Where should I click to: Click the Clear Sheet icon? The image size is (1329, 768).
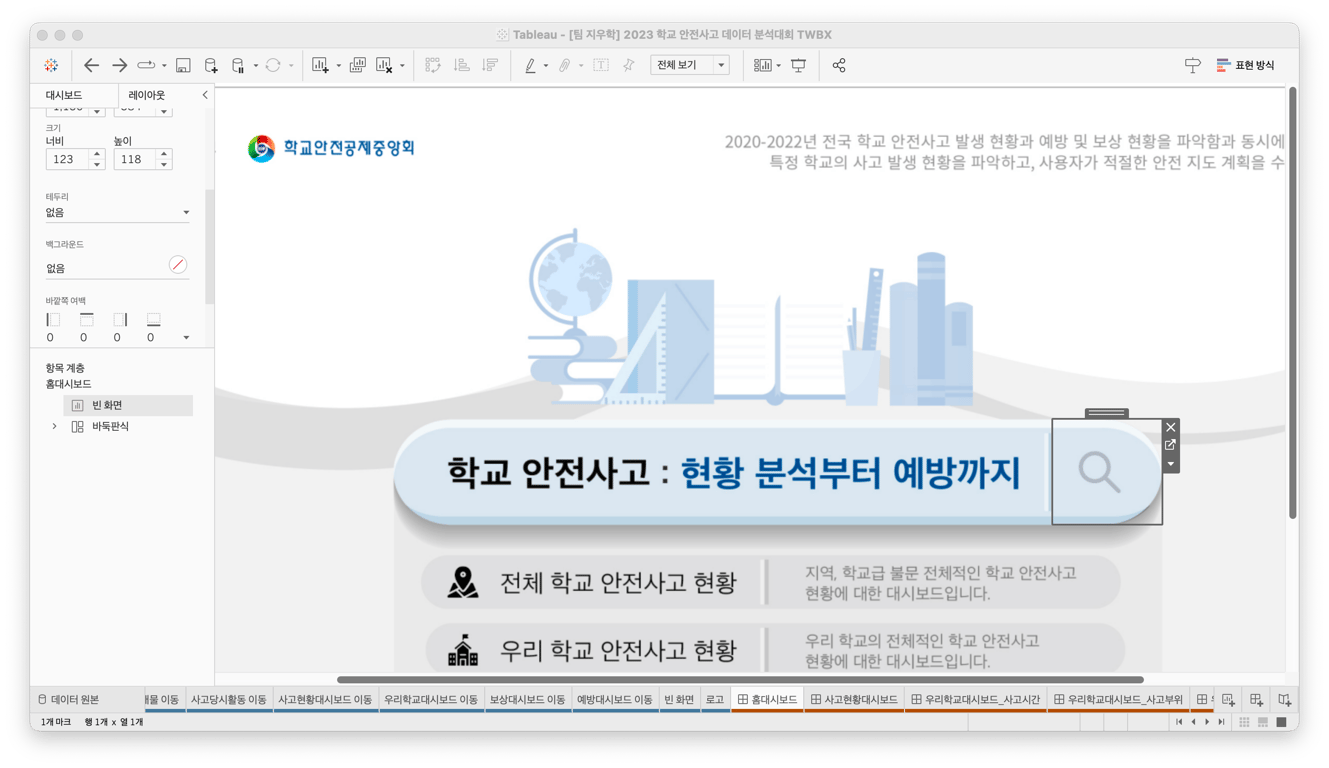(384, 65)
